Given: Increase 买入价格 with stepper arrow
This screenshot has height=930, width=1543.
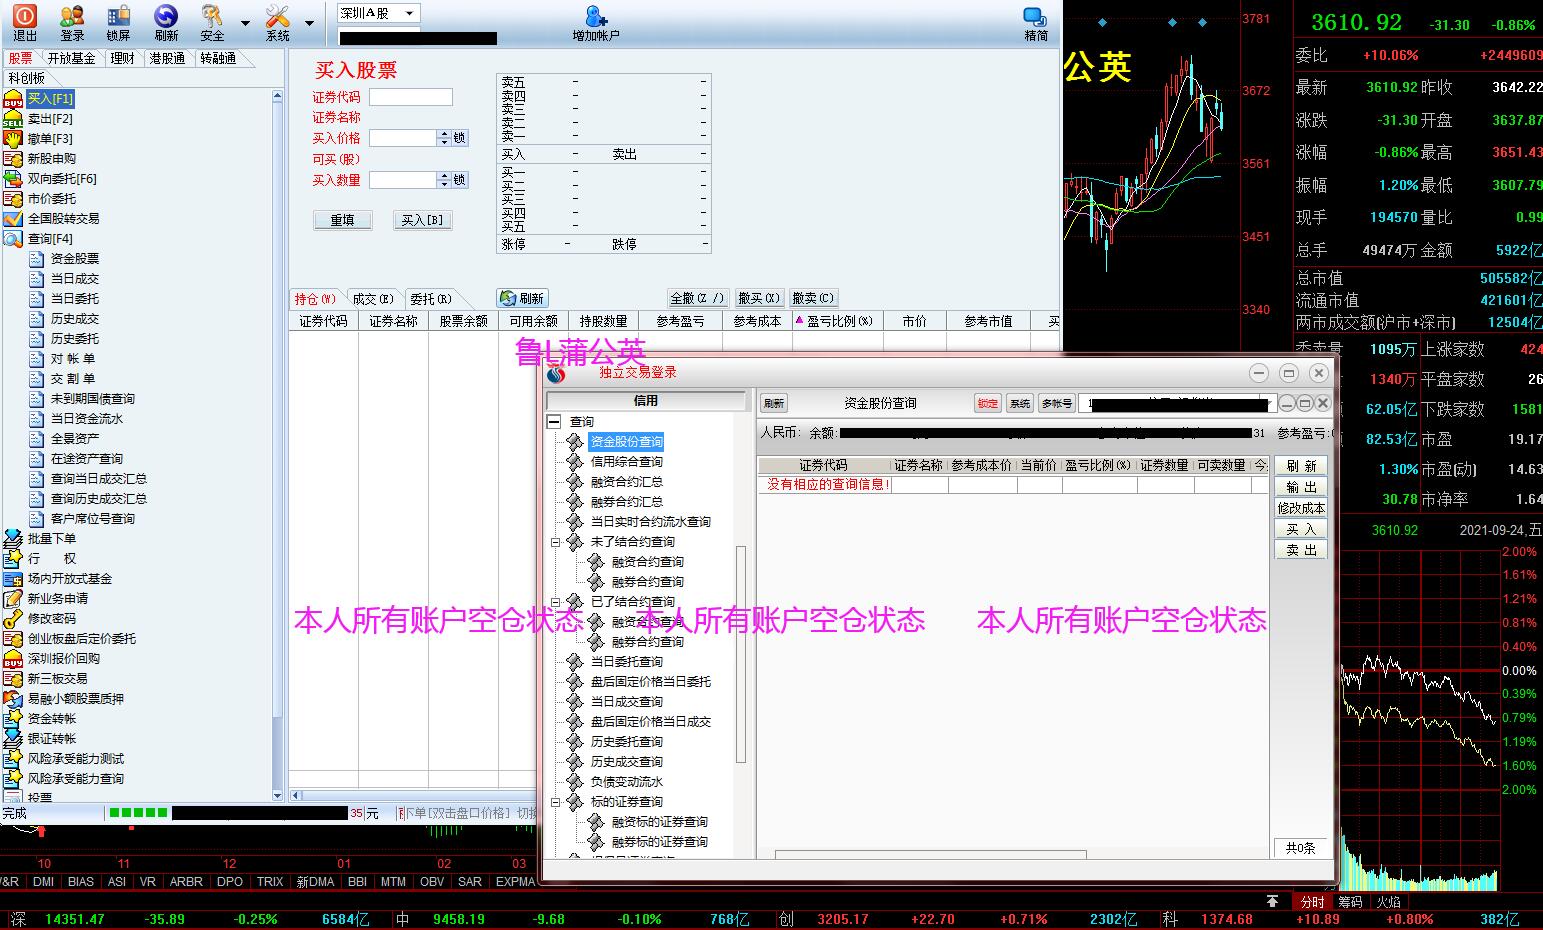Looking at the screenshot, I should 444,134.
